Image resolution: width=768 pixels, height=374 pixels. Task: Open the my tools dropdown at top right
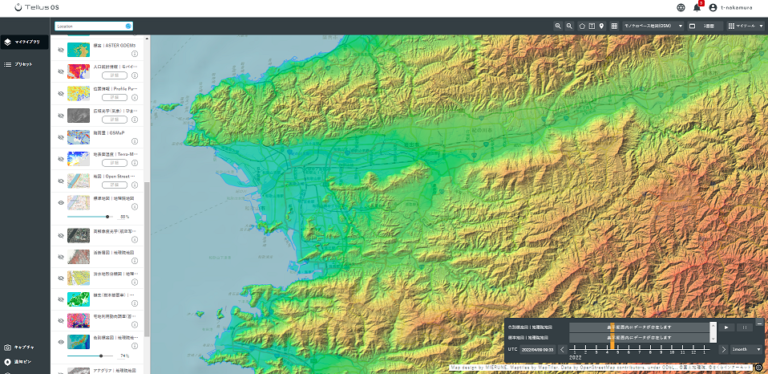click(745, 26)
